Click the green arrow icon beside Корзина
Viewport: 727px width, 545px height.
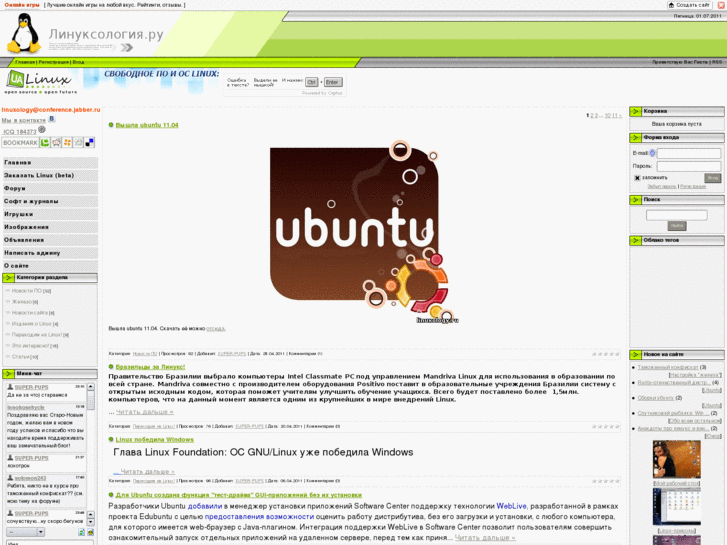coord(635,111)
